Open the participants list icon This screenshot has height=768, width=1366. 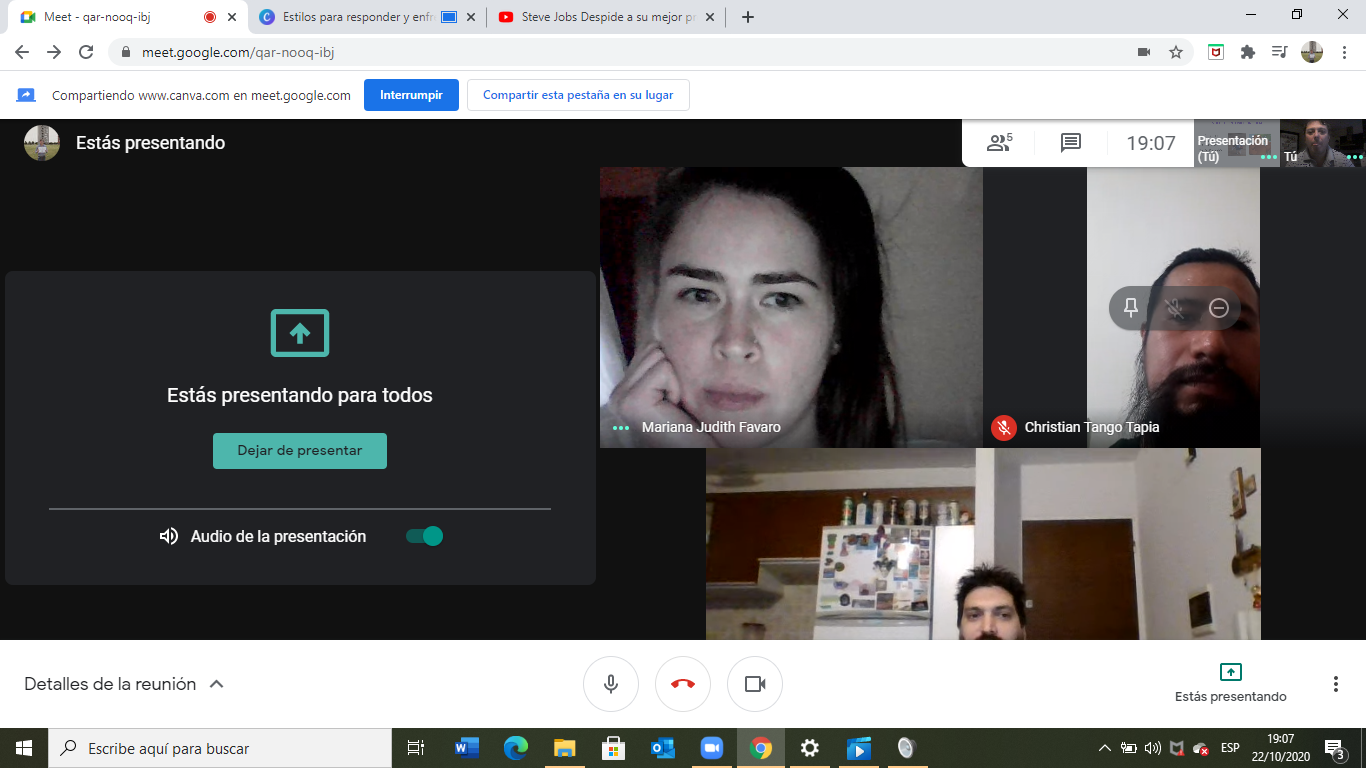pos(999,143)
